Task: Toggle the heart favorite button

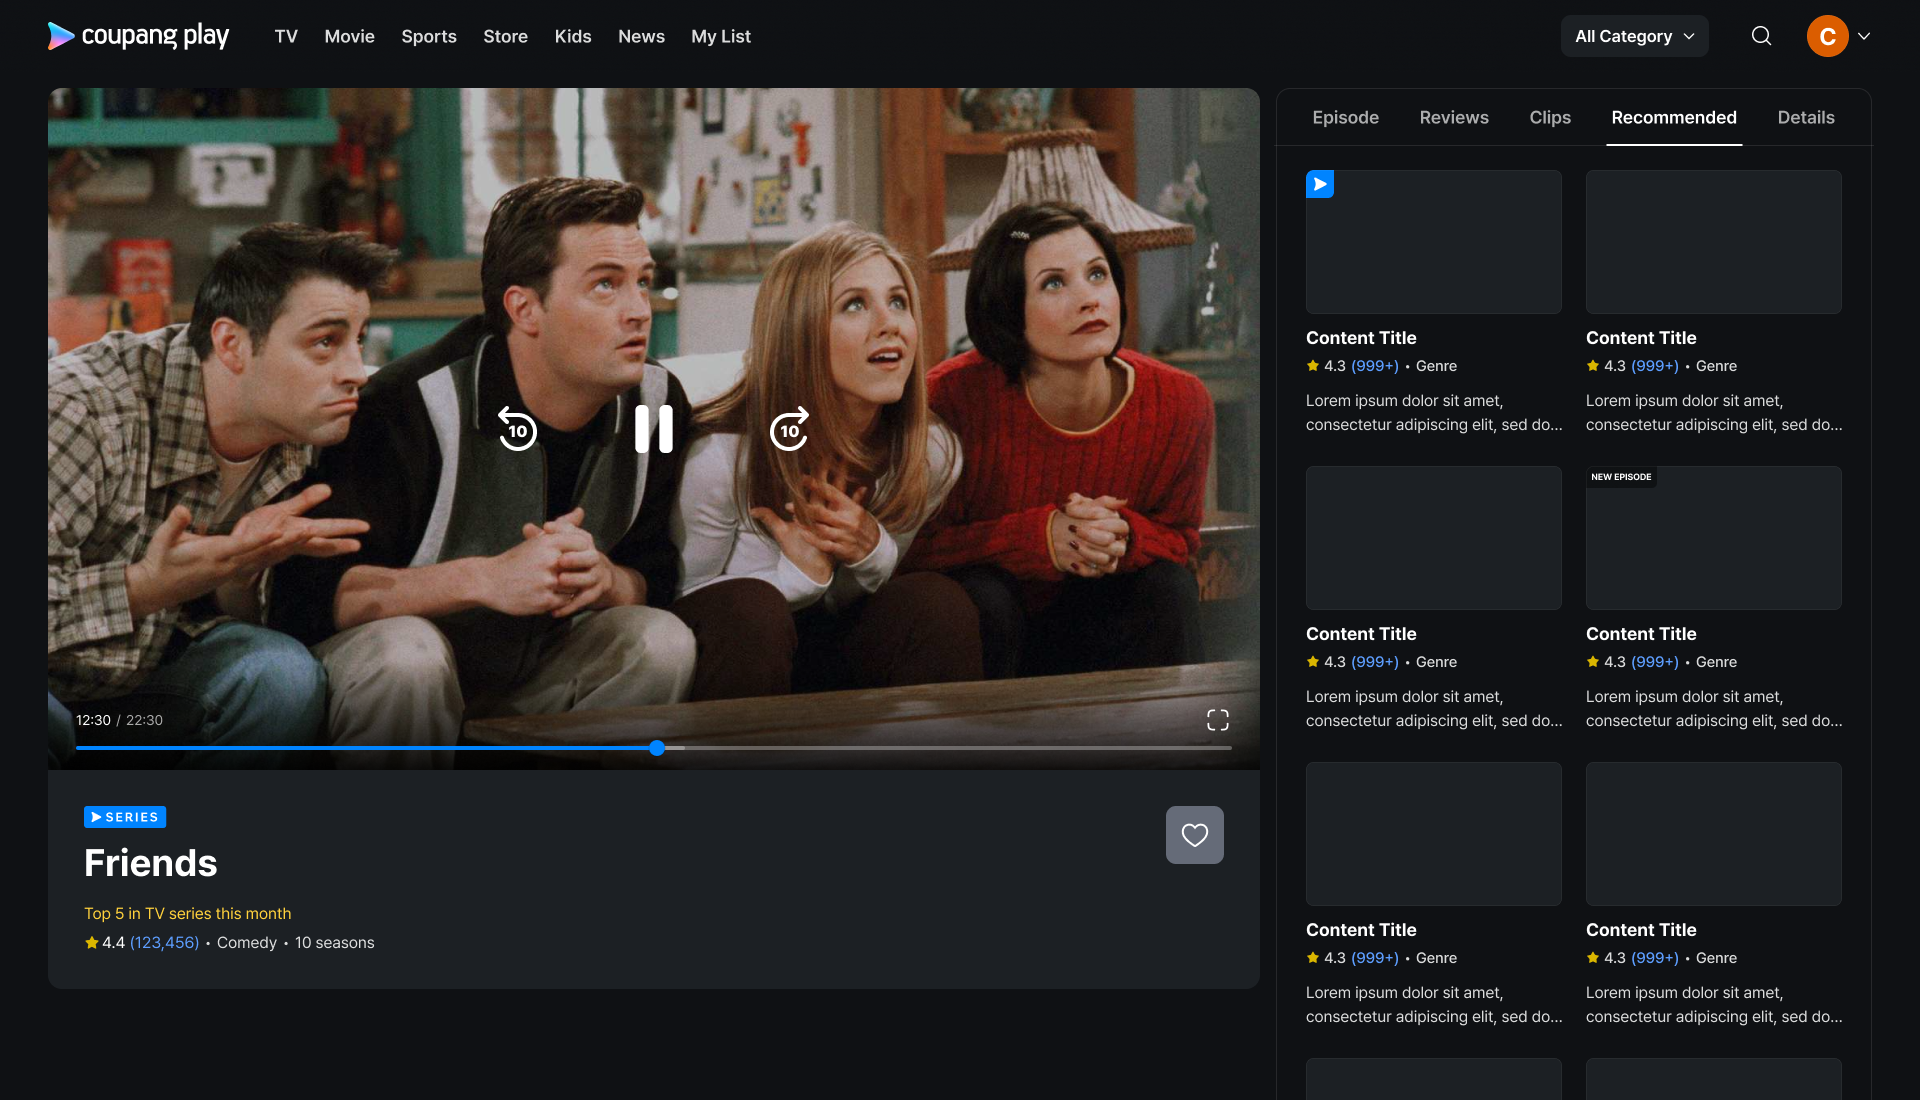Action: click(1194, 835)
